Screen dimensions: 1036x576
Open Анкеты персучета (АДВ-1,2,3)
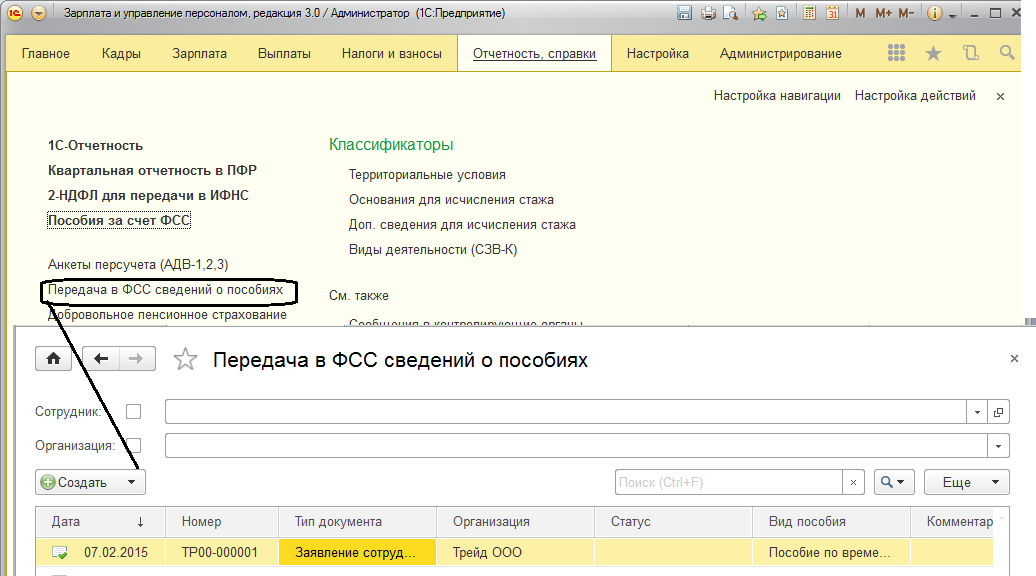pyautogui.click(x=138, y=265)
